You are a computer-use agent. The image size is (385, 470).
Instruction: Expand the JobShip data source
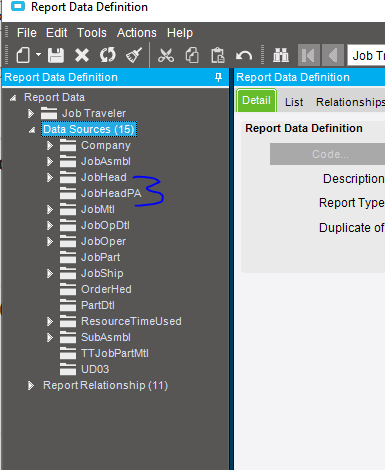pyautogui.click(x=50, y=273)
